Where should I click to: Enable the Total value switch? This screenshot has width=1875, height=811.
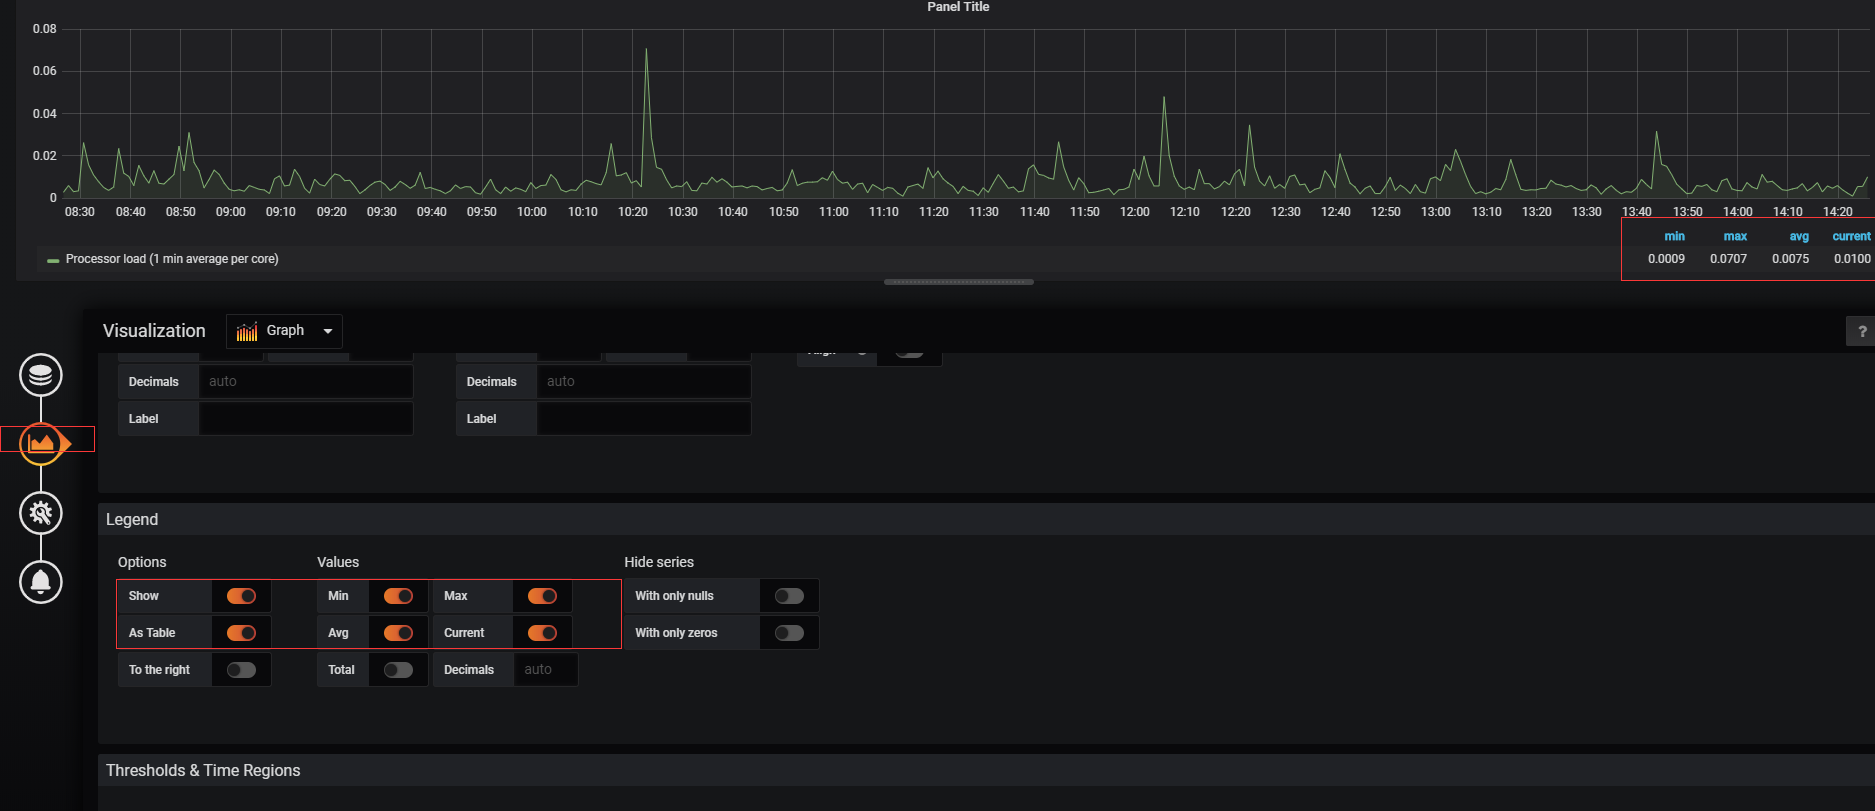(398, 670)
